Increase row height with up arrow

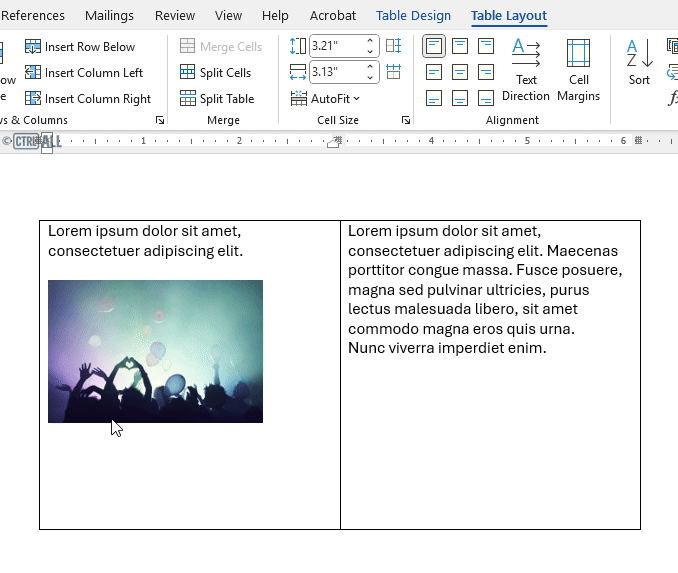point(370,41)
